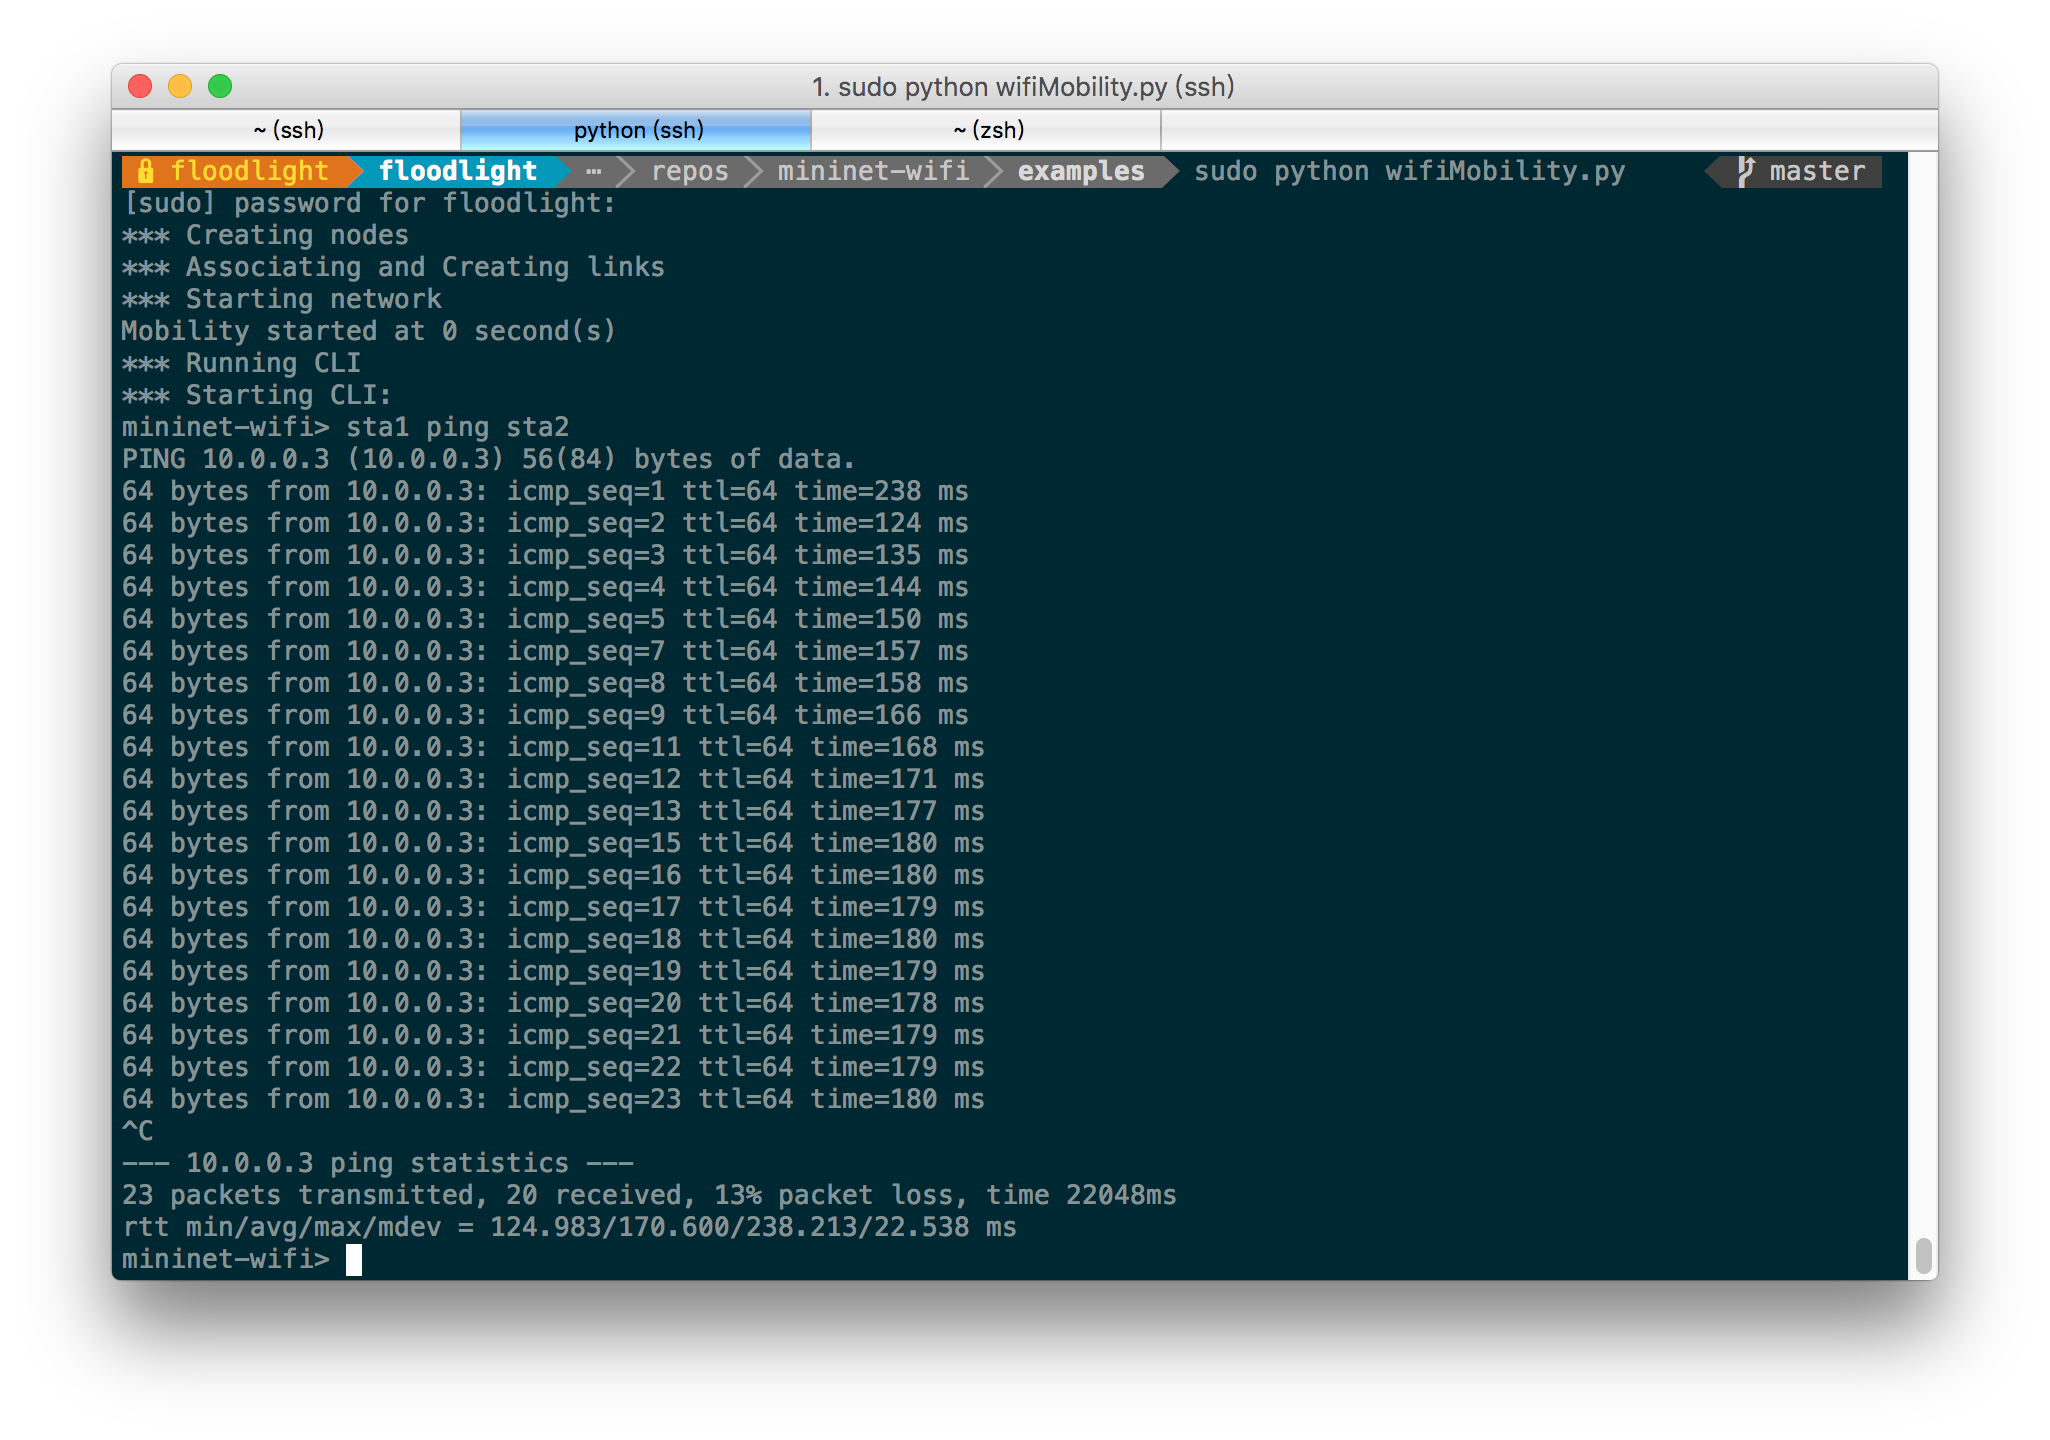Click the '^C' interrupt line
Screen dimensions: 2050x1440
[138, 1131]
